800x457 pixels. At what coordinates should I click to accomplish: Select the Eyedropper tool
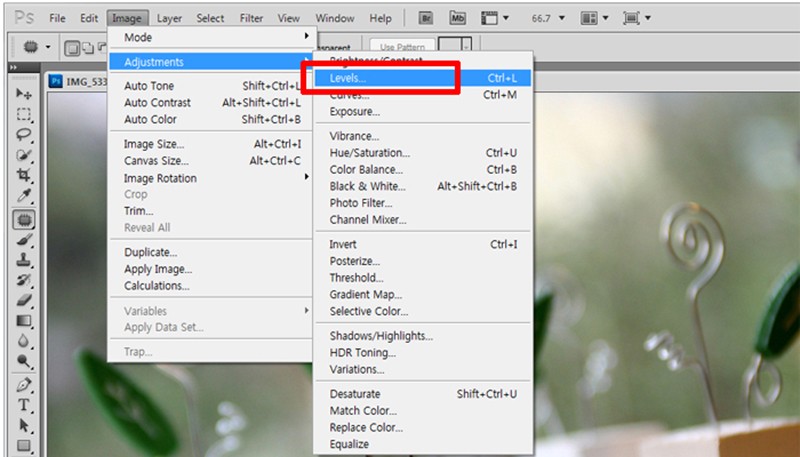23,195
